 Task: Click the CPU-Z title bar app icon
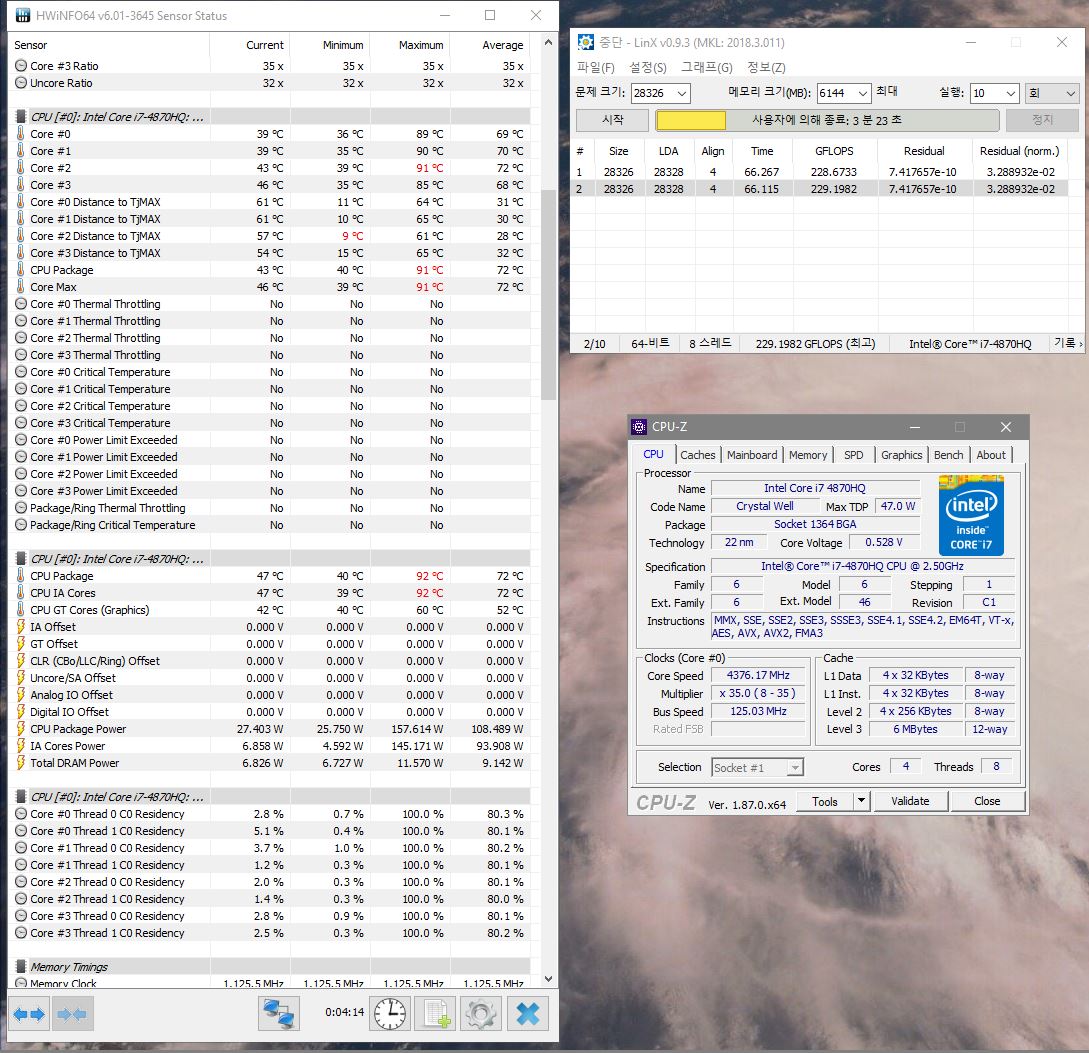639,427
